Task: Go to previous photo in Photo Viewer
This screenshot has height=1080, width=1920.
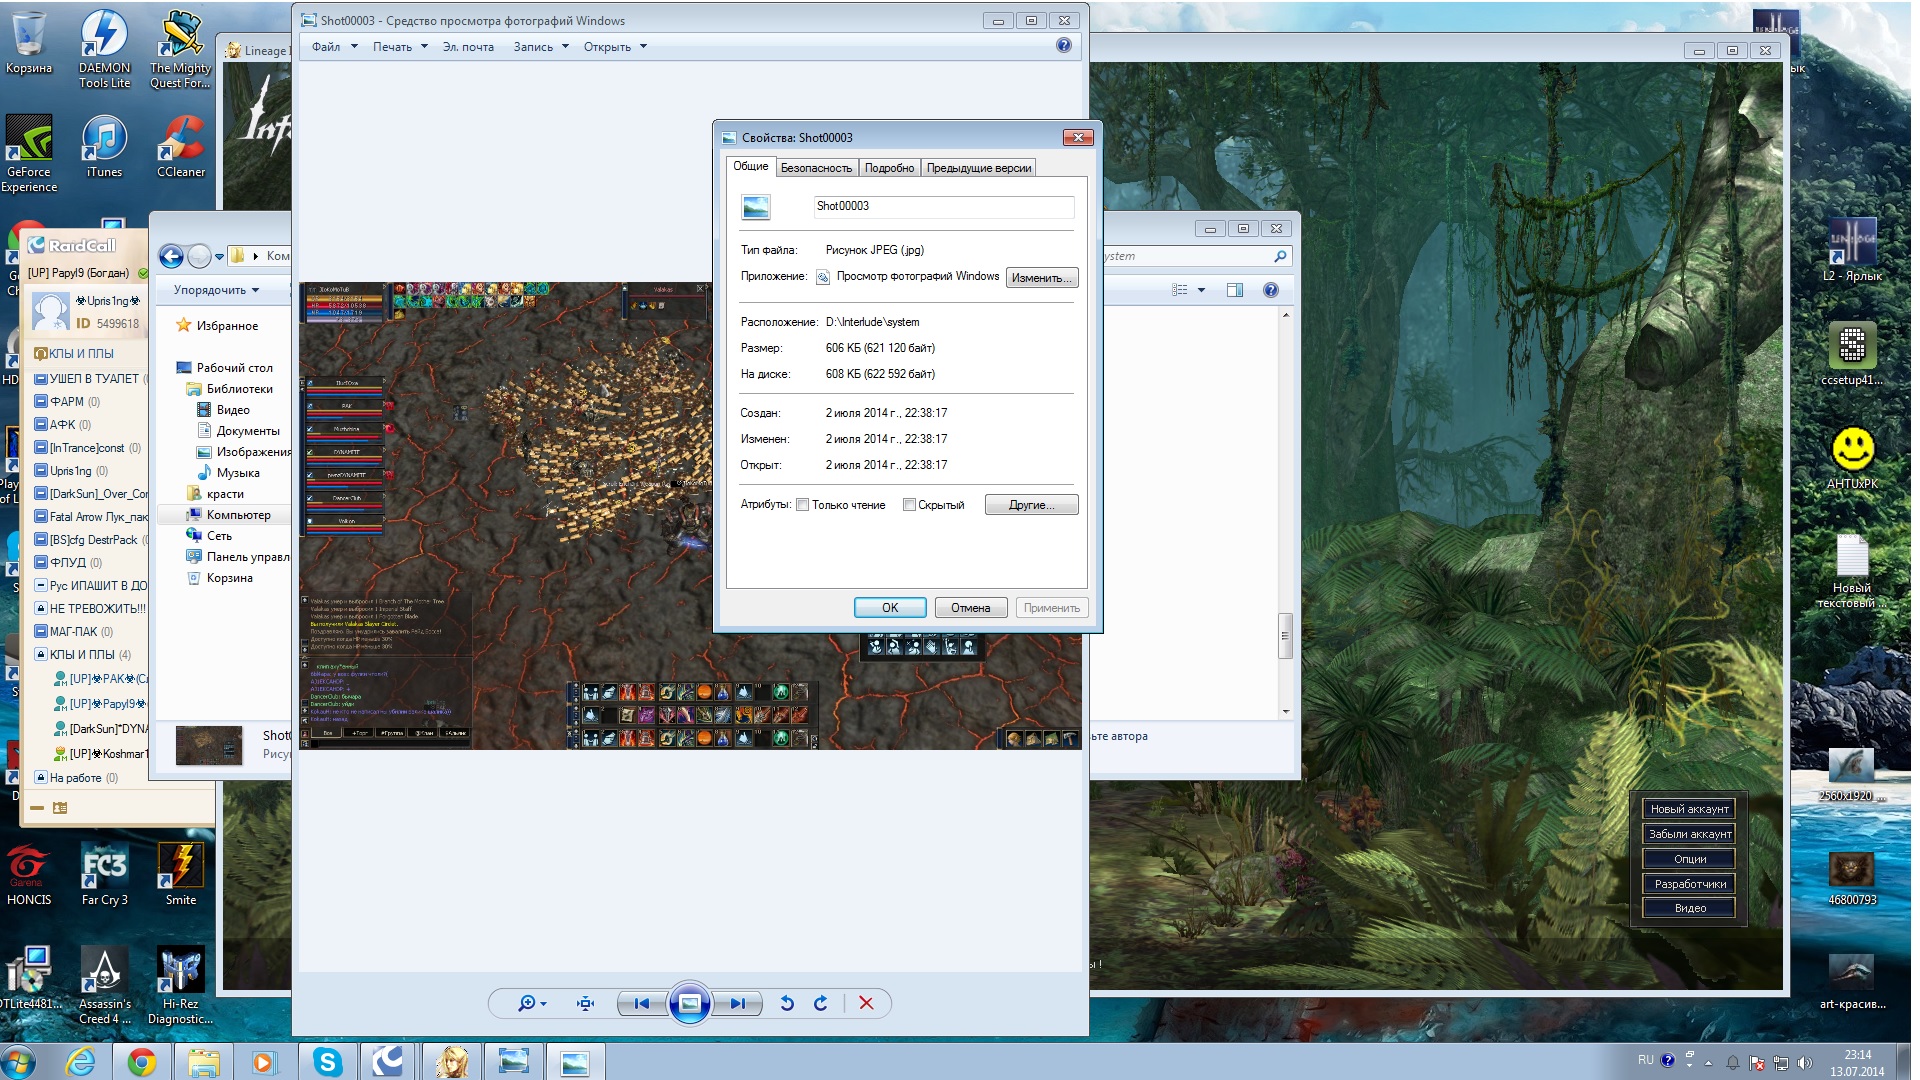Action: click(642, 1003)
